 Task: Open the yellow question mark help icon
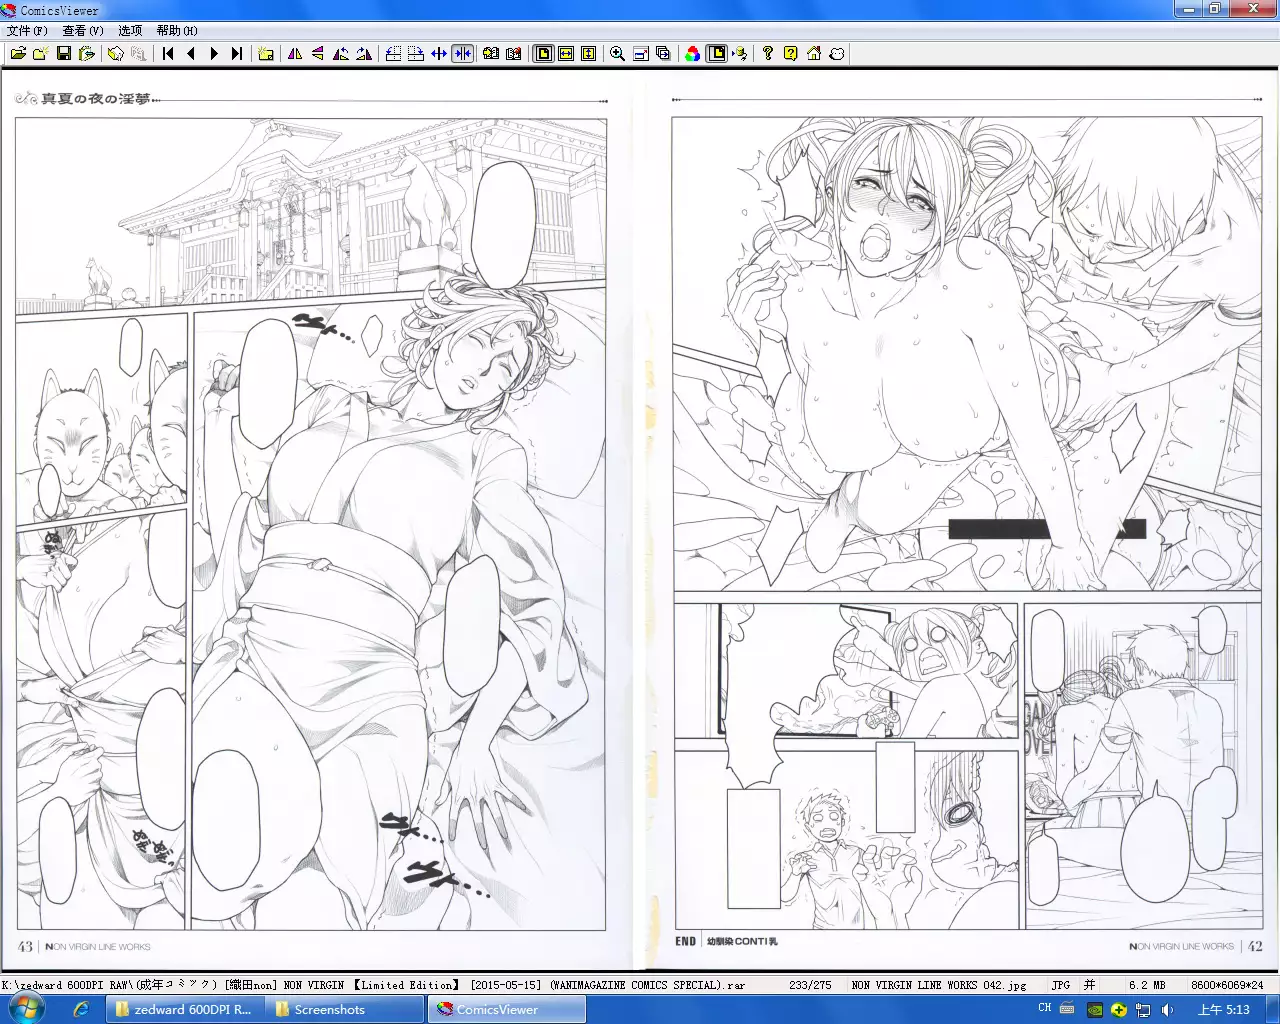pos(790,54)
